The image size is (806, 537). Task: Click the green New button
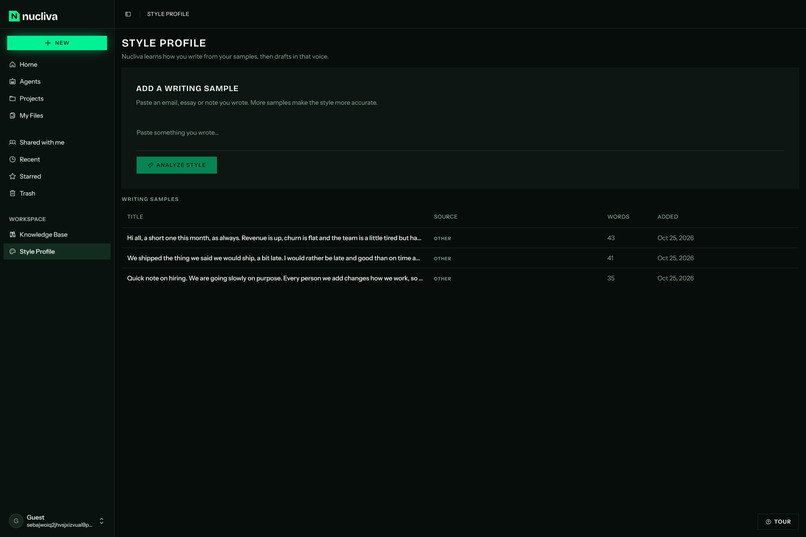point(57,43)
